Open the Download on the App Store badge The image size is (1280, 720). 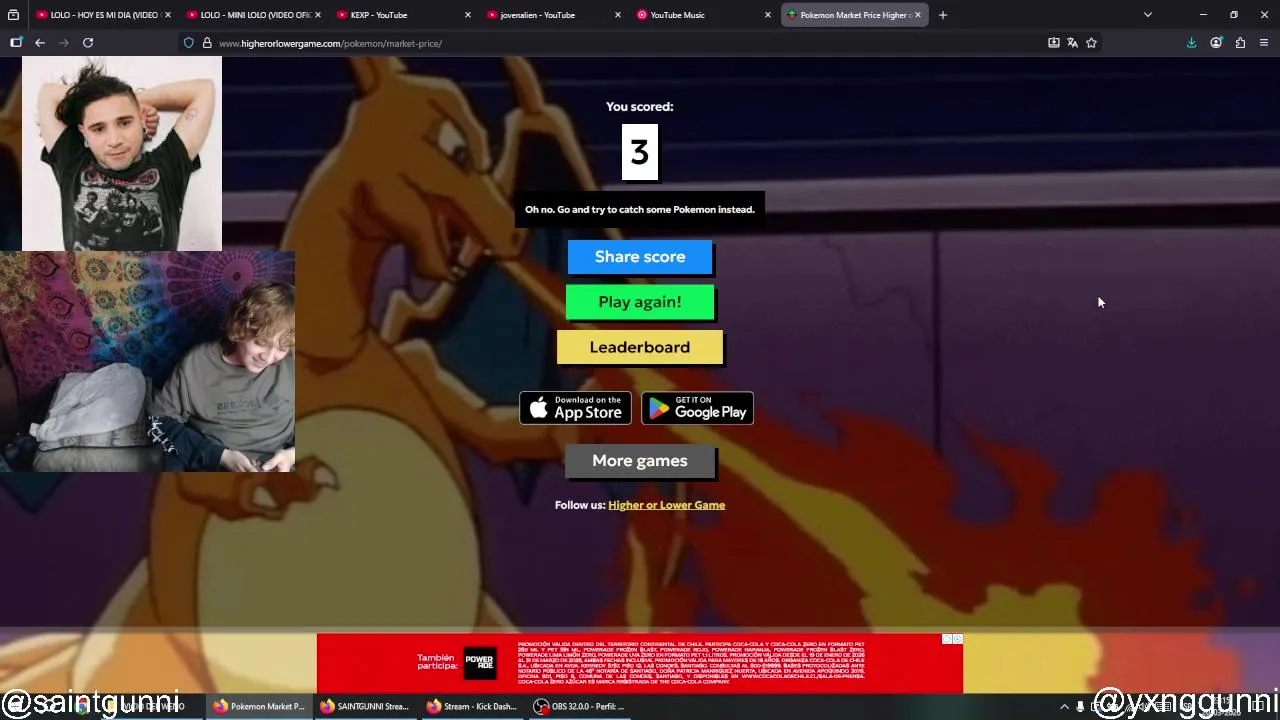pos(575,408)
